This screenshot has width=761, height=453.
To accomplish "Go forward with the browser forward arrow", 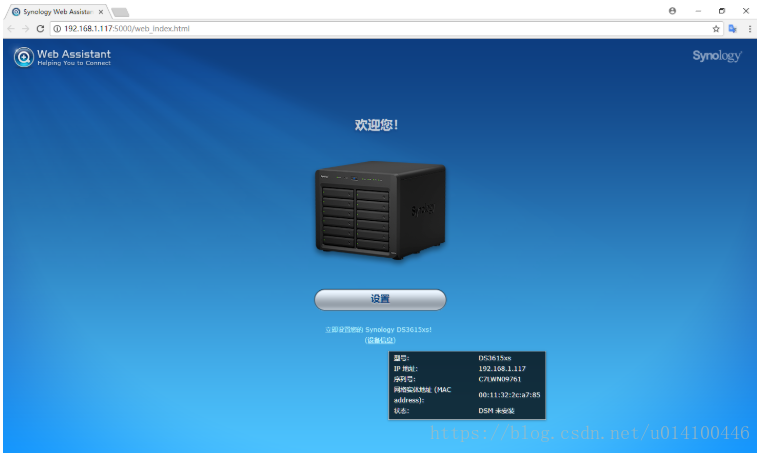I will coord(26,29).
